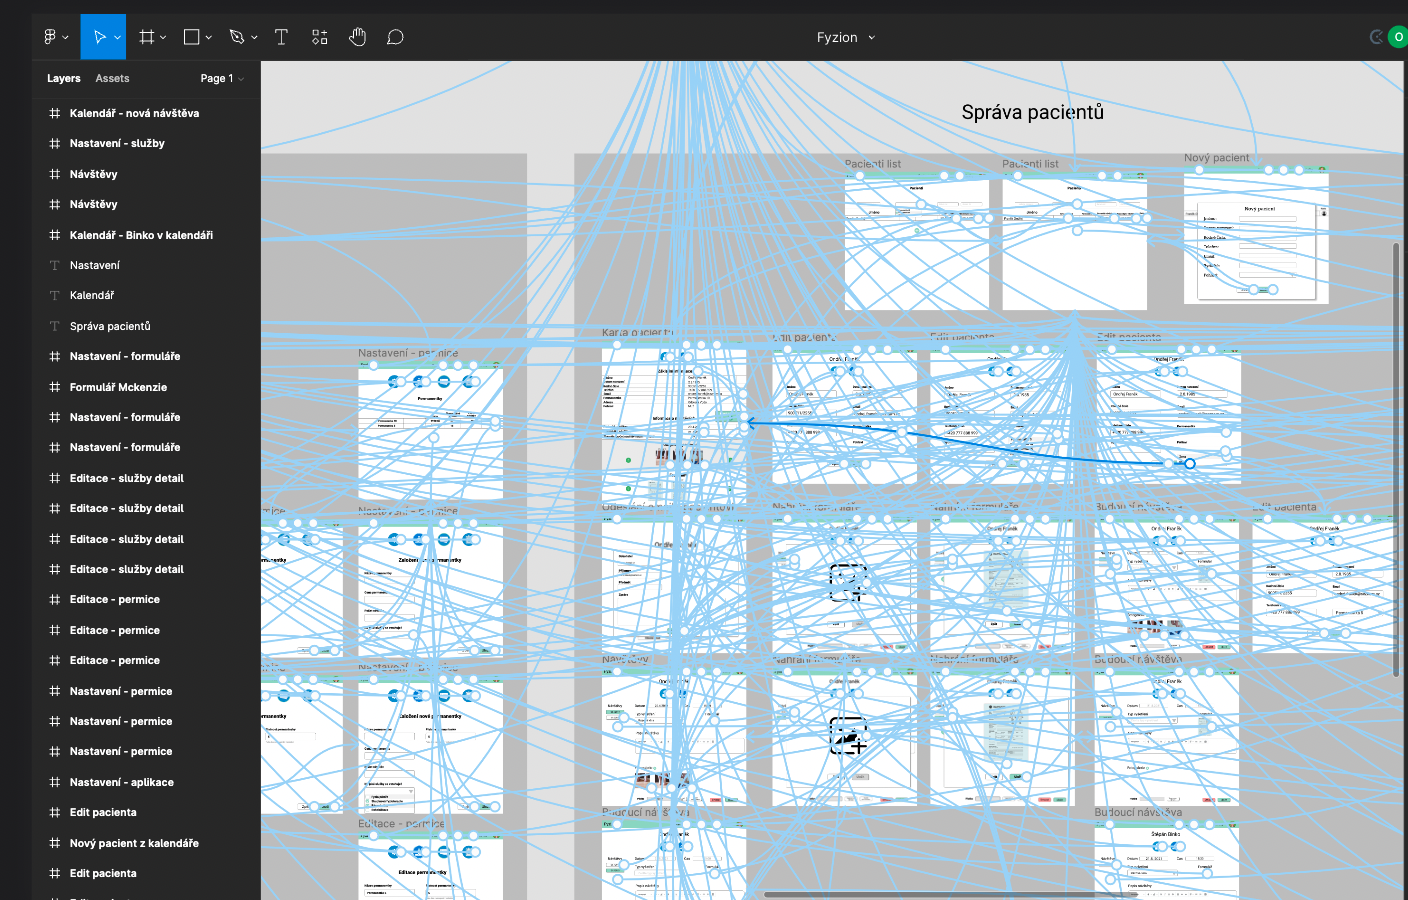Switch to the Assets tab

click(112, 78)
